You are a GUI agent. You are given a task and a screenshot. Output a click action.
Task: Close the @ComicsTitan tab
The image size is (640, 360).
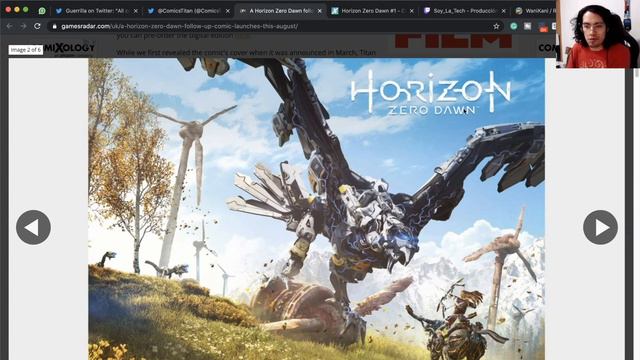point(228,11)
